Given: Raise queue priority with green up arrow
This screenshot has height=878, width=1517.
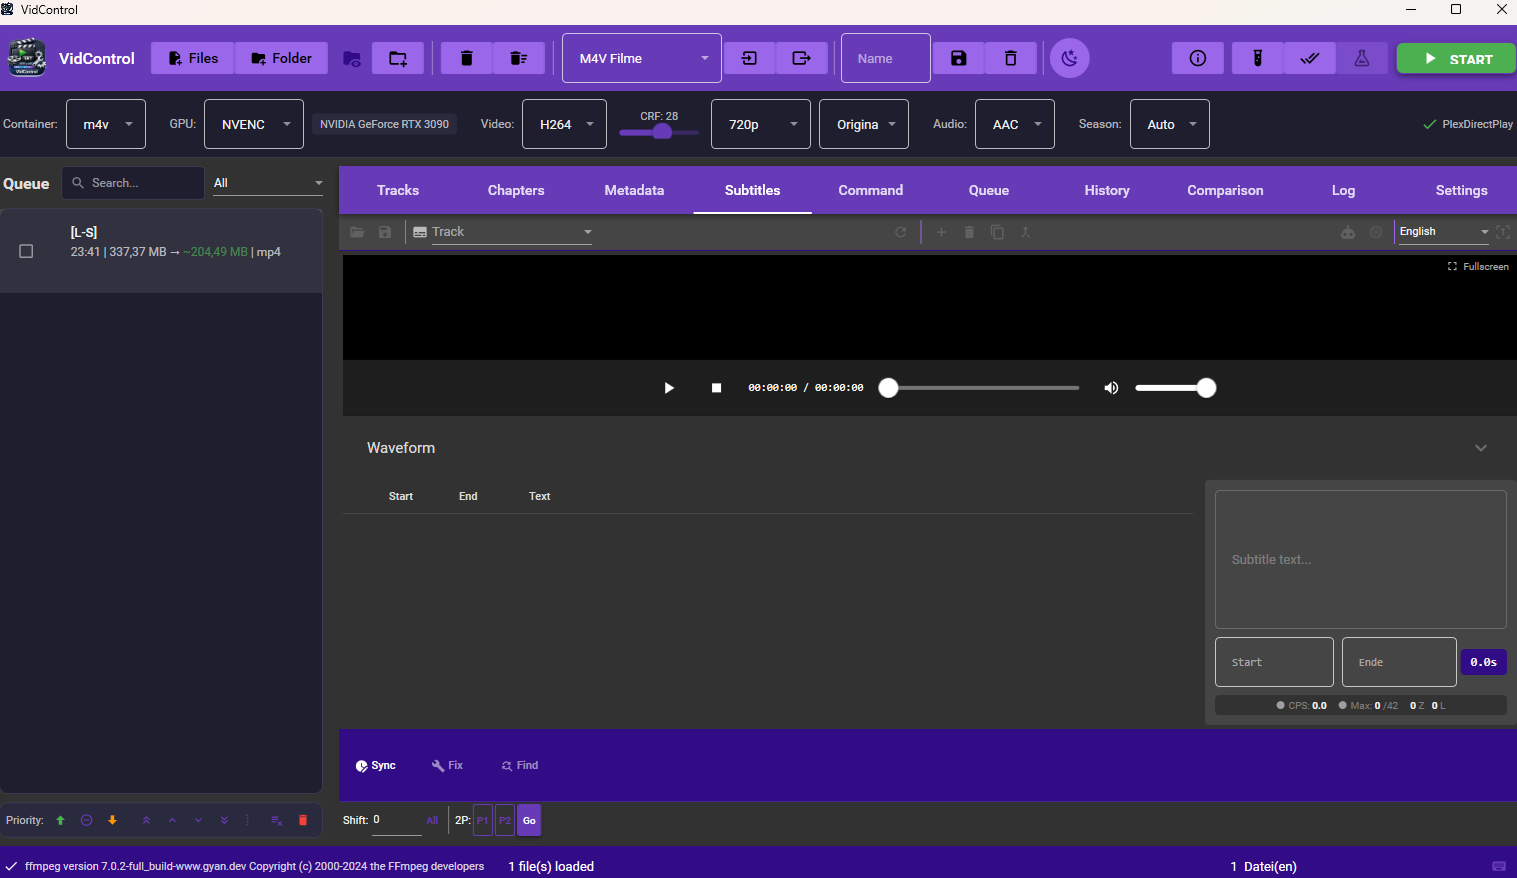Looking at the screenshot, I should (60, 820).
